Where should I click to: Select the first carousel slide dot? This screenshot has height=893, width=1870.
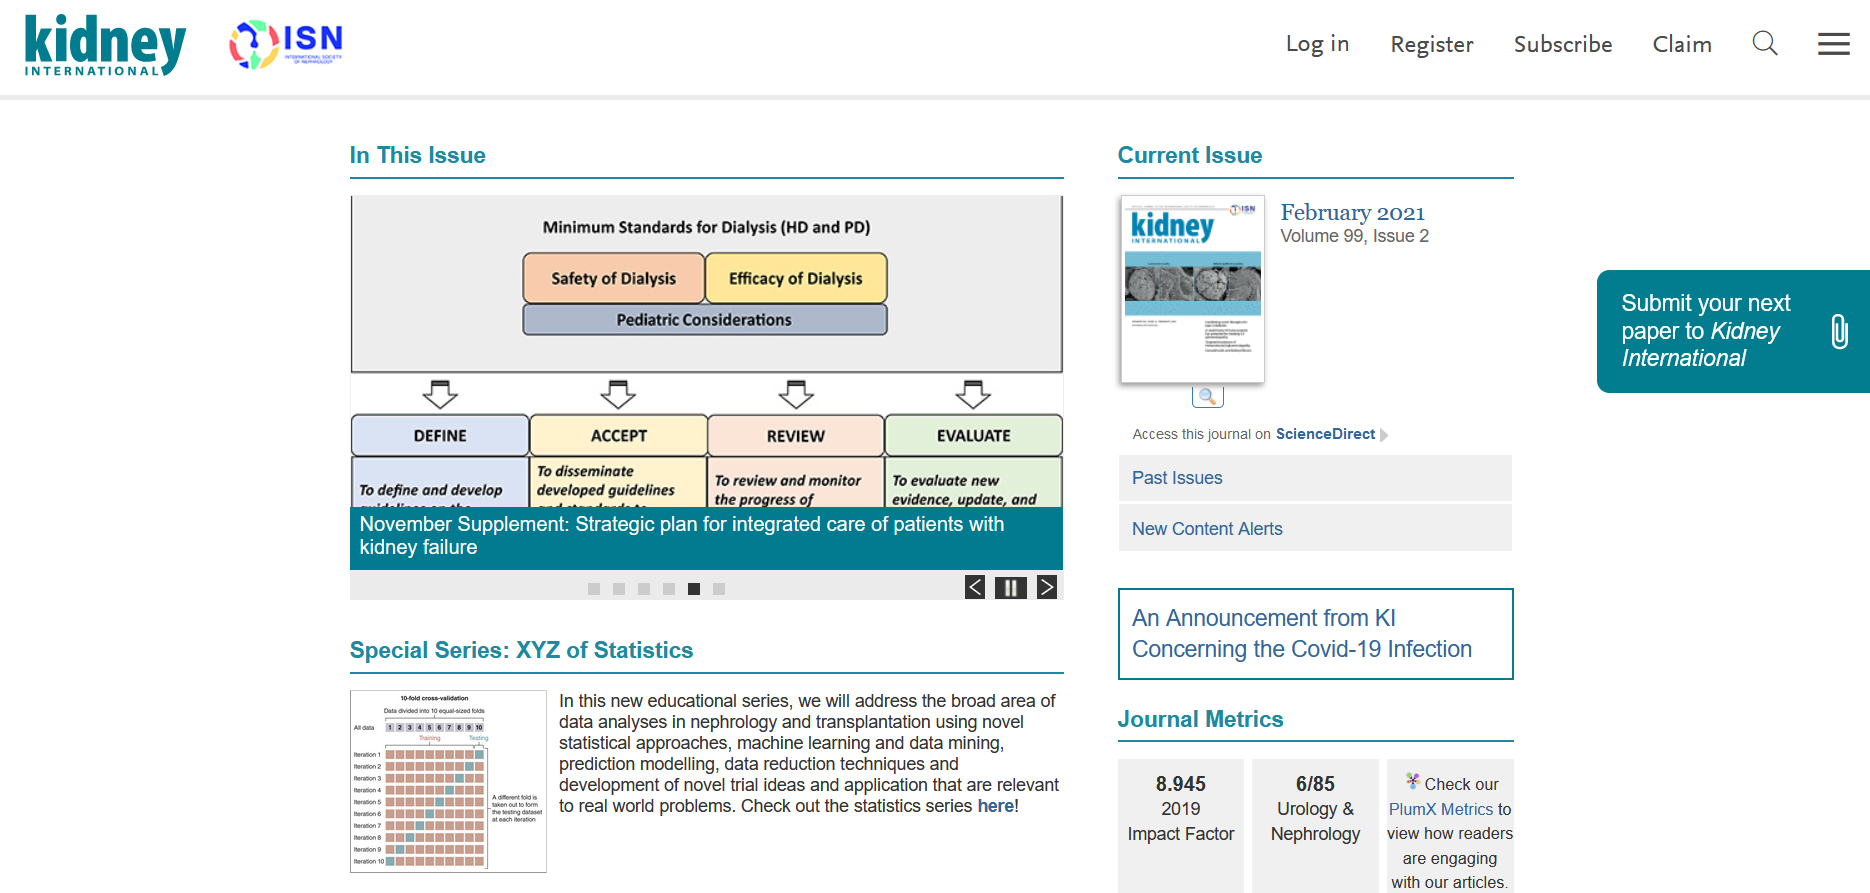(594, 589)
